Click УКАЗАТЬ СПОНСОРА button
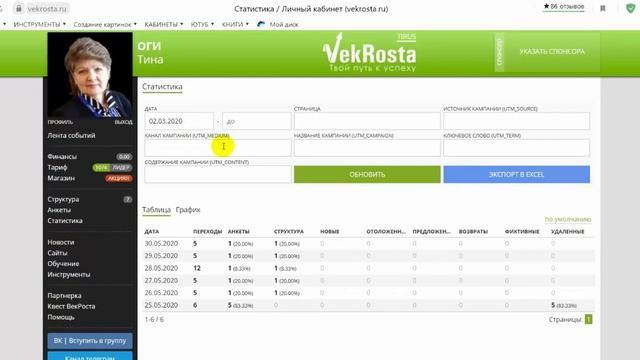 [x=552, y=51]
